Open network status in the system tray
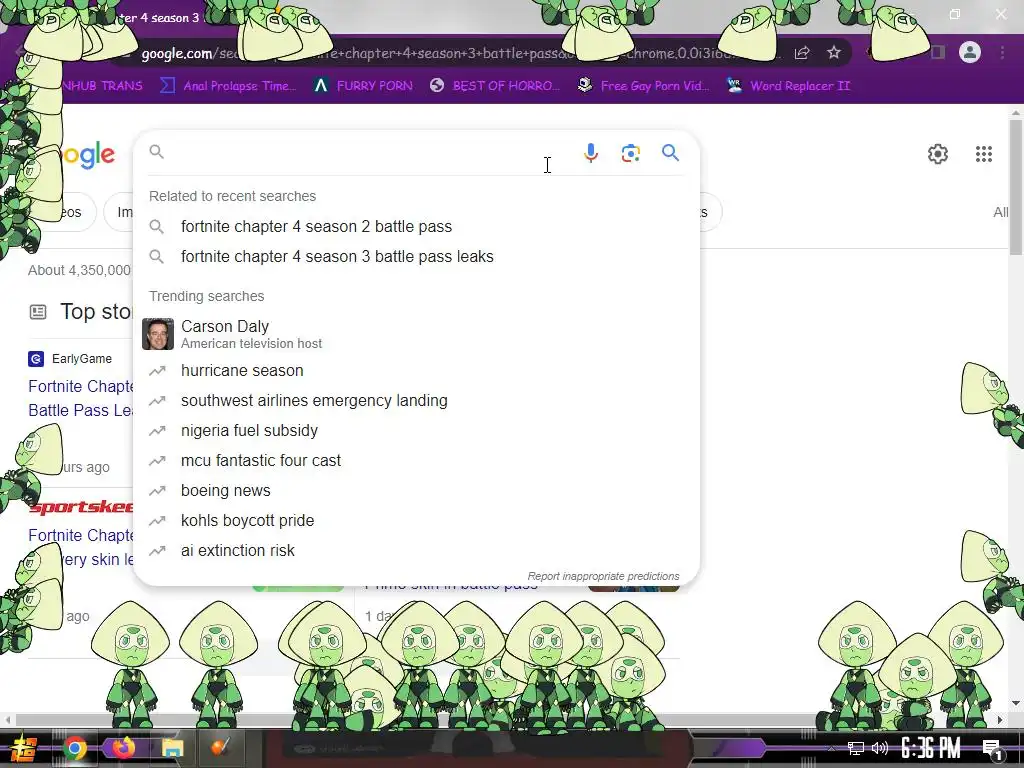 [855, 748]
